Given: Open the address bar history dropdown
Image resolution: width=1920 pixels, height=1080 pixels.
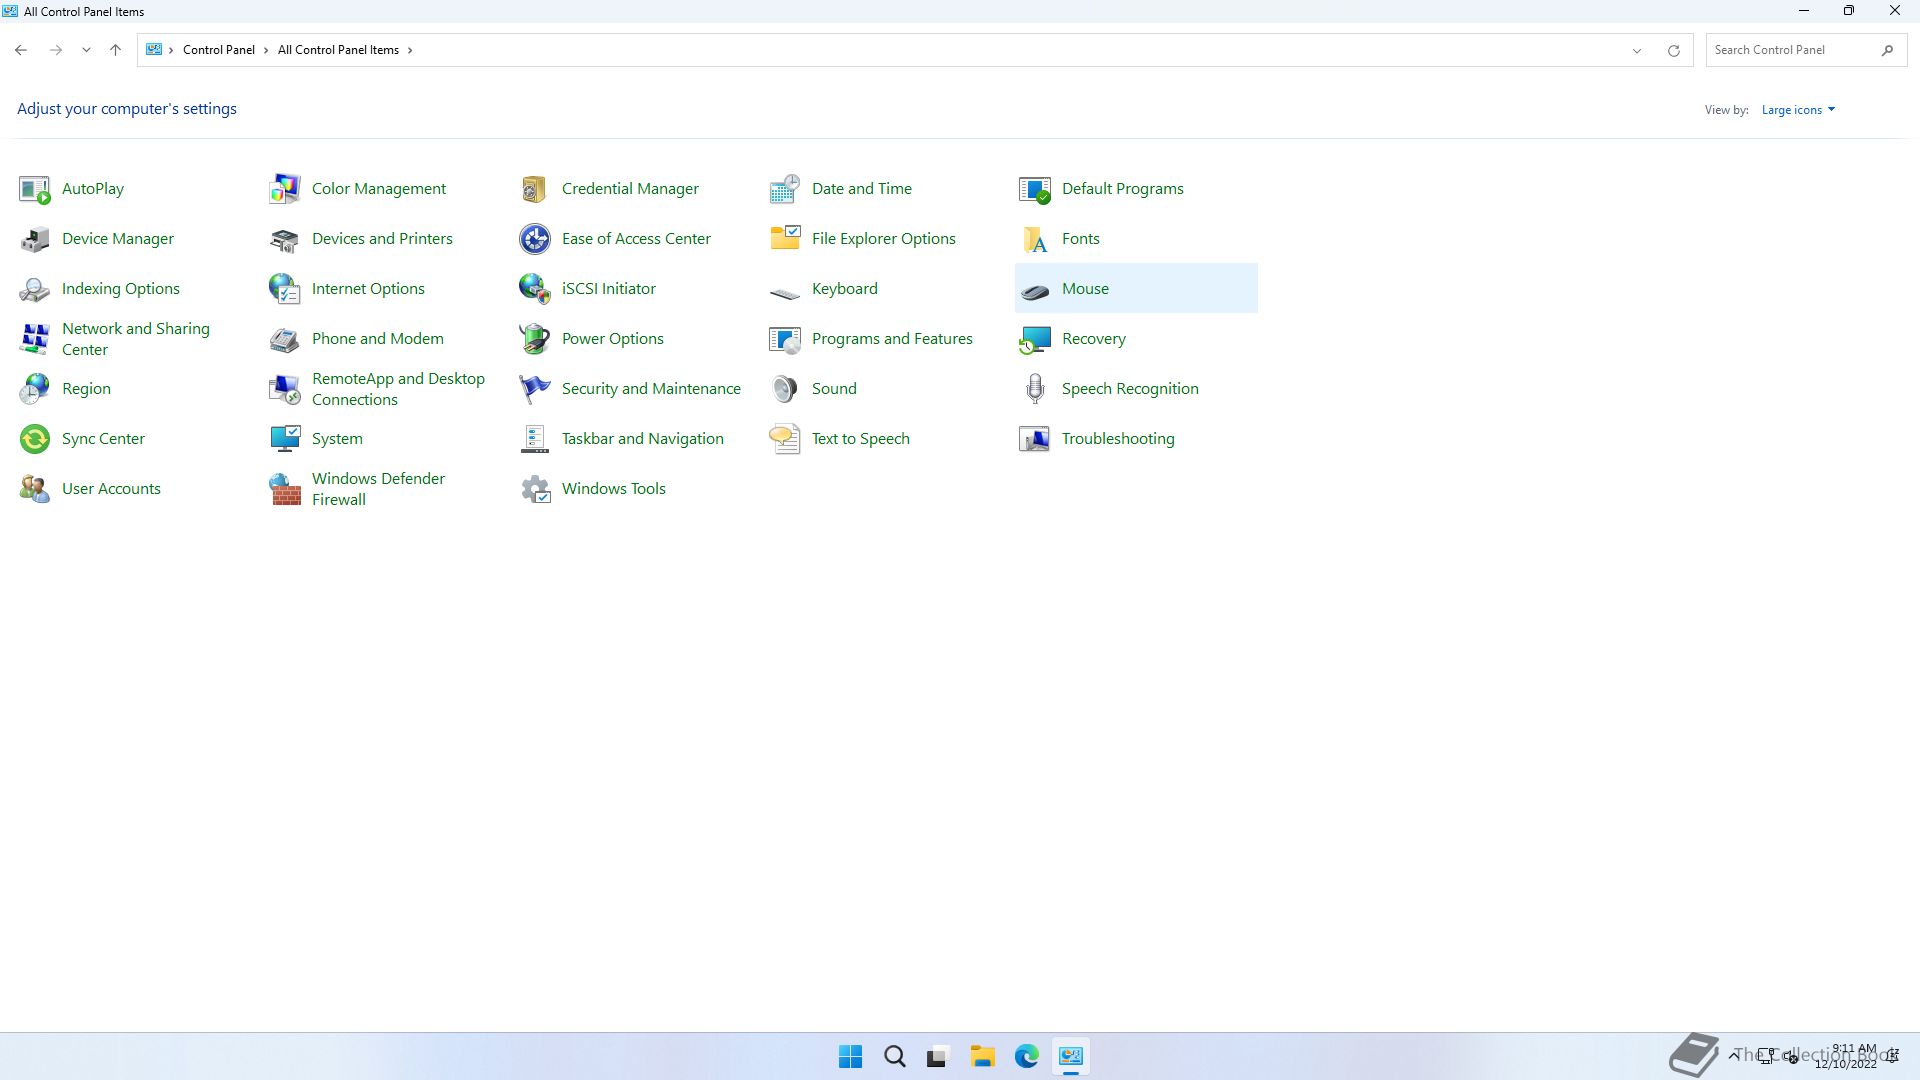Looking at the screenshot, I should pos(1637,50).
